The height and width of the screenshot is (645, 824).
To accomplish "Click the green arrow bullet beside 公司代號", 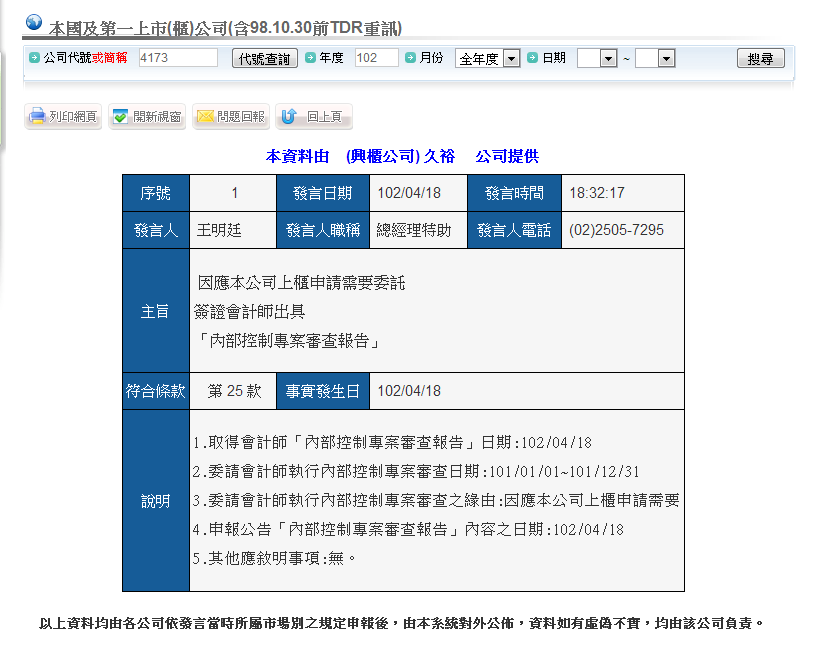I will click(34, 58).
